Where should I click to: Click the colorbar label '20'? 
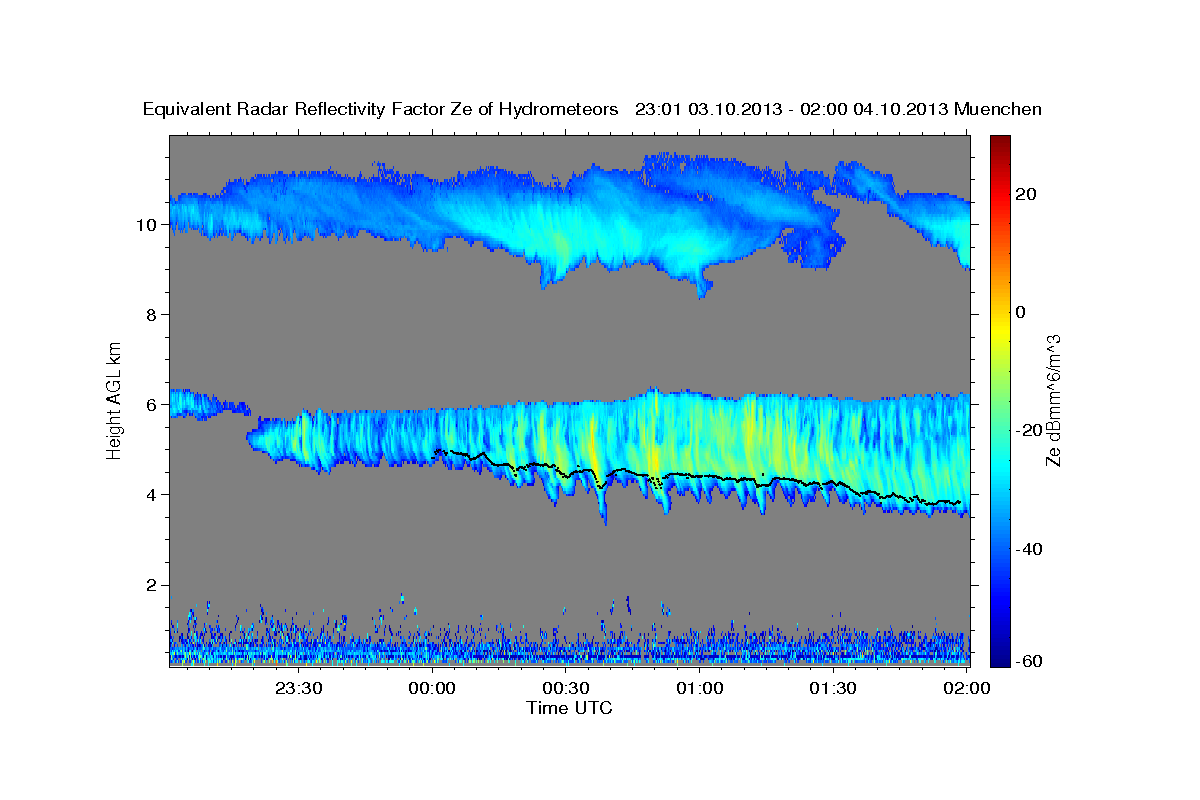pos(1027,194)
